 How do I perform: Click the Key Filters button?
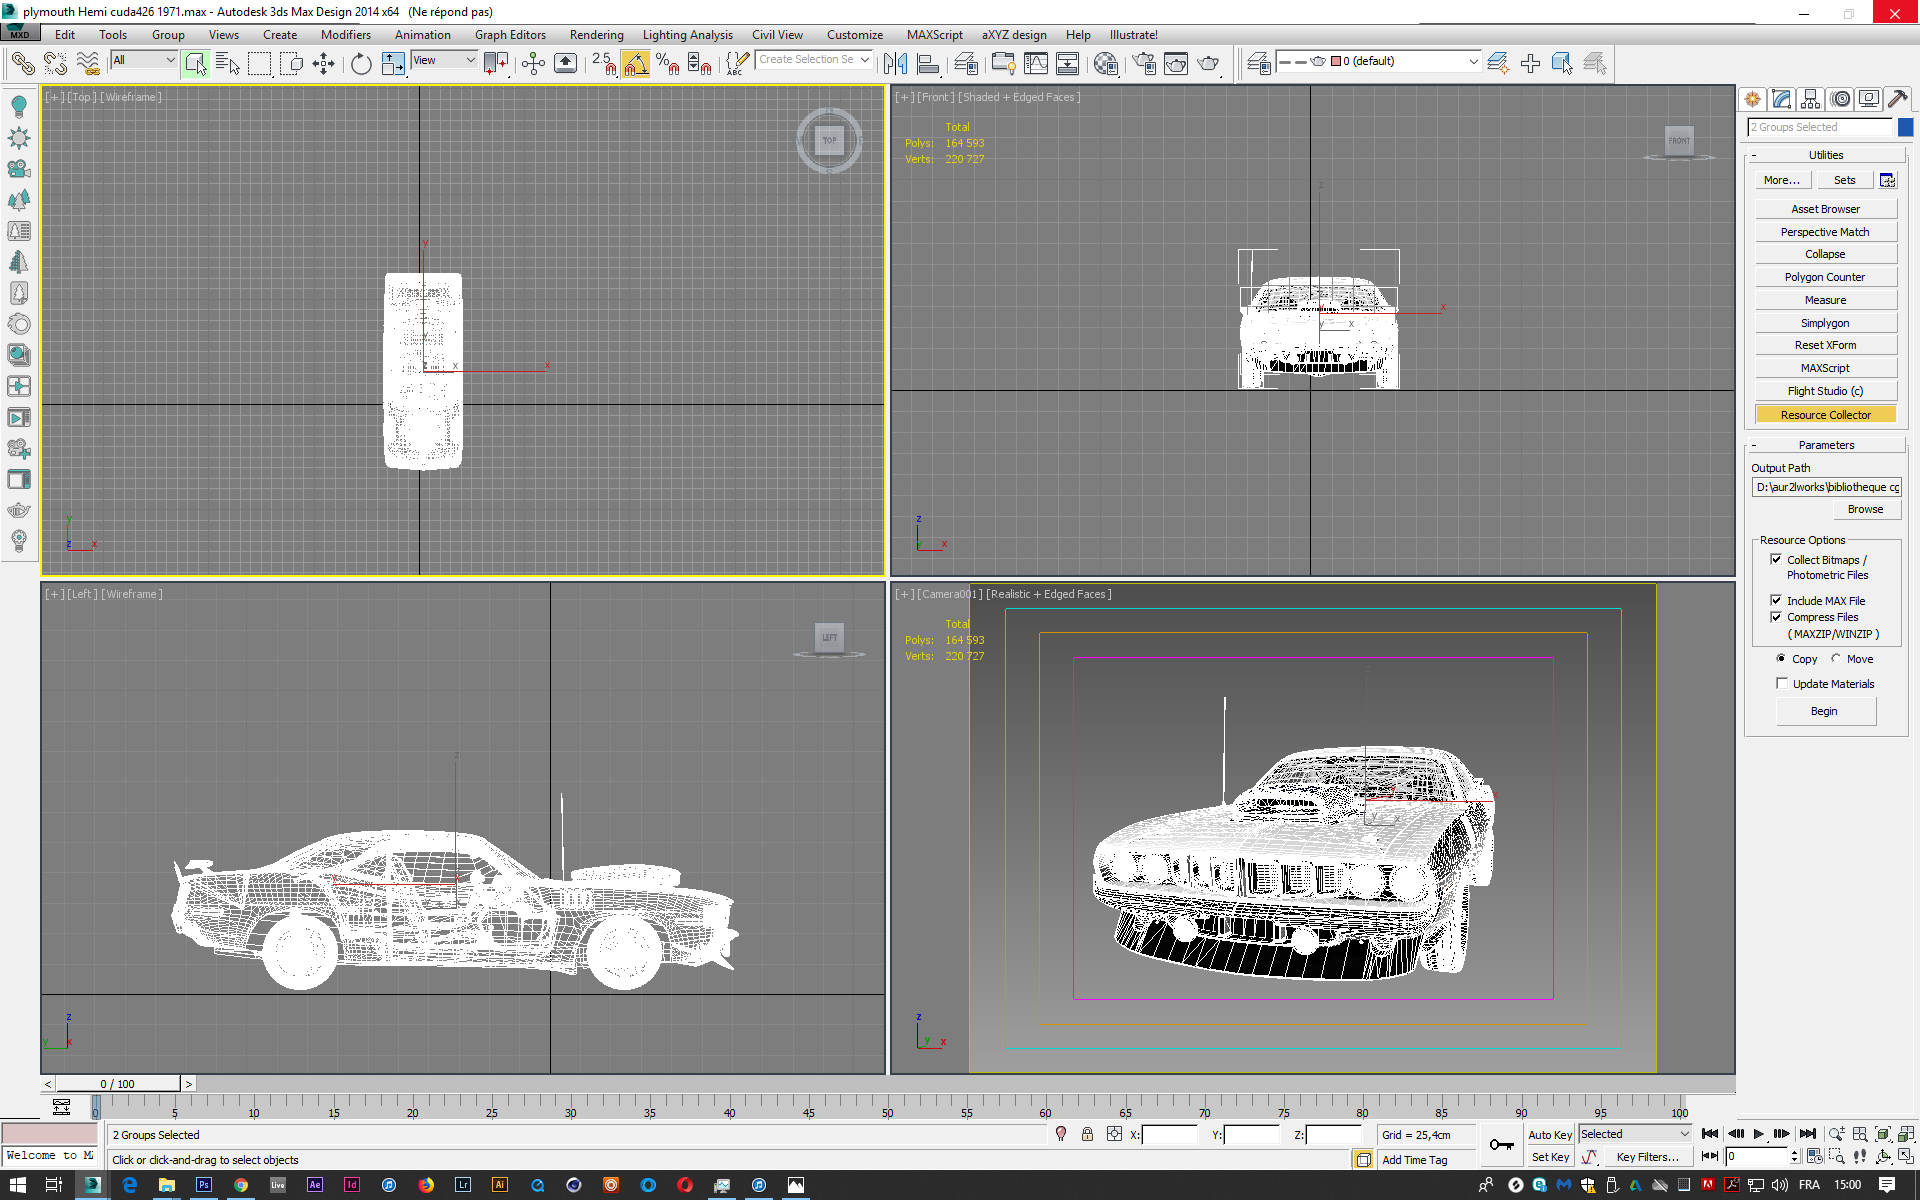(x=1647, y=1157)
